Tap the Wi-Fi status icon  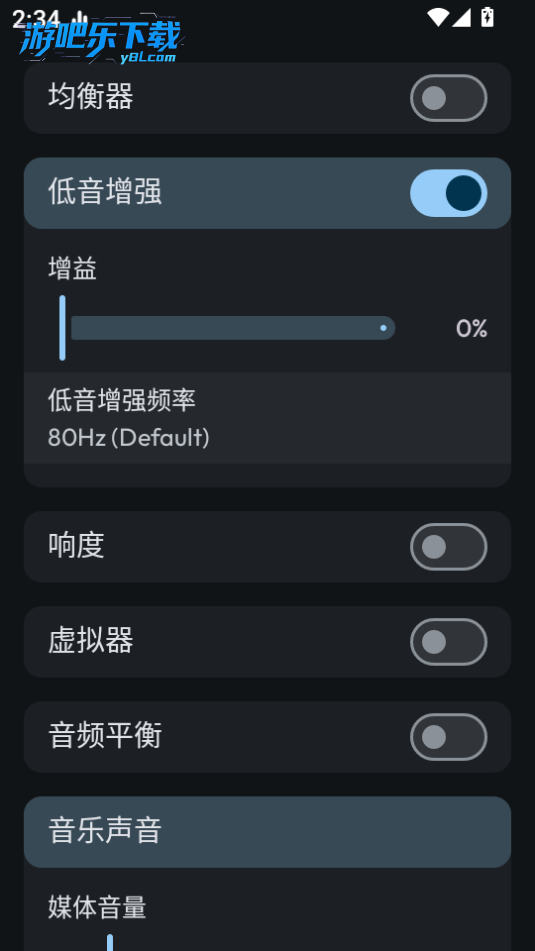click(x=437, y=17)
